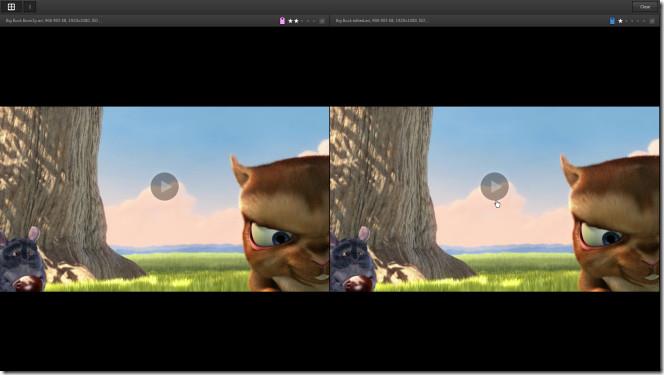Play the left video preview
The height and width of the screenshot is (375, 664).
[164, 186]
